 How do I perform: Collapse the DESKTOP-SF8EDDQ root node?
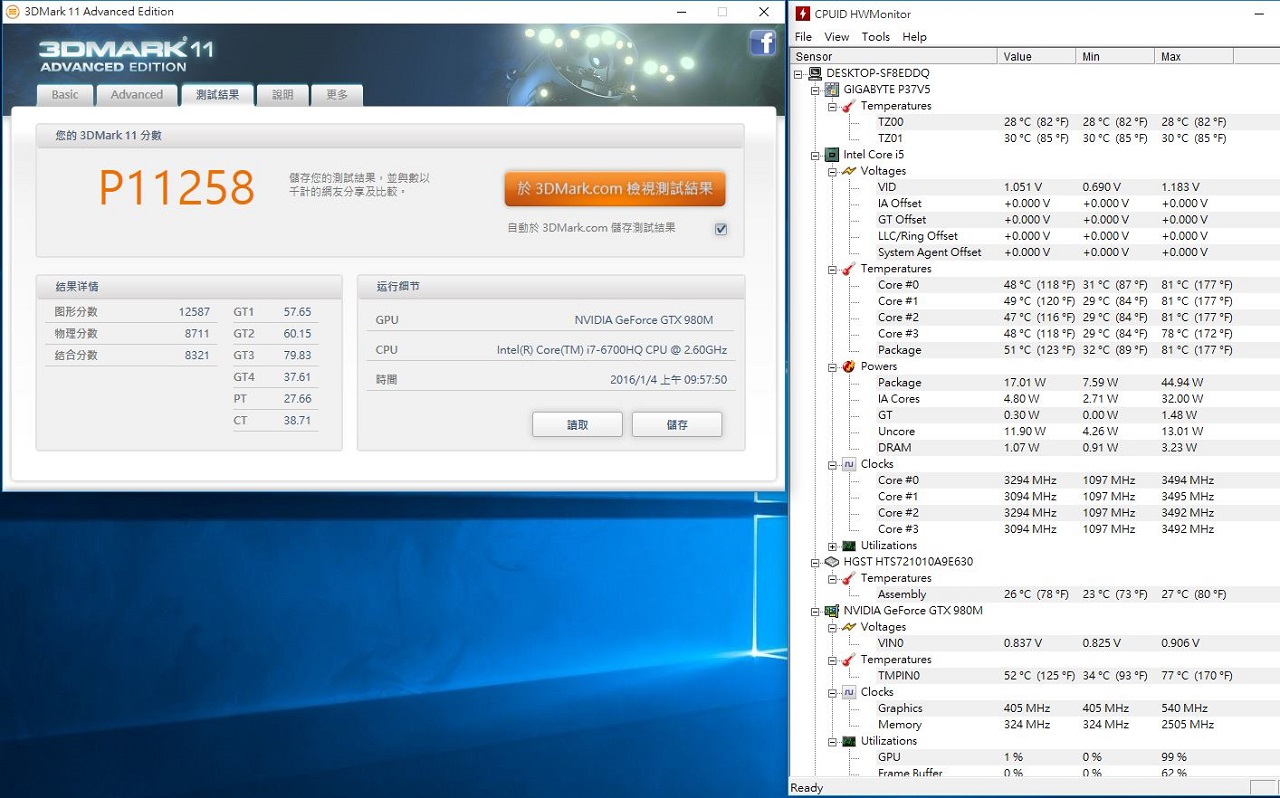click(800, 74)
